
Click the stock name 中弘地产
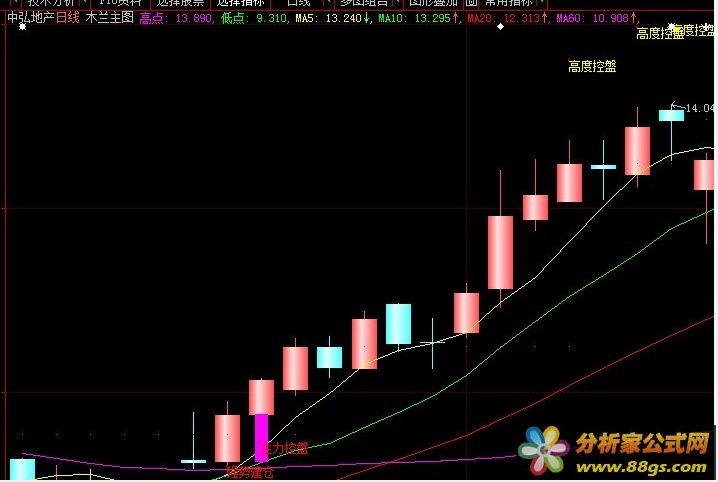click(31, 18)
